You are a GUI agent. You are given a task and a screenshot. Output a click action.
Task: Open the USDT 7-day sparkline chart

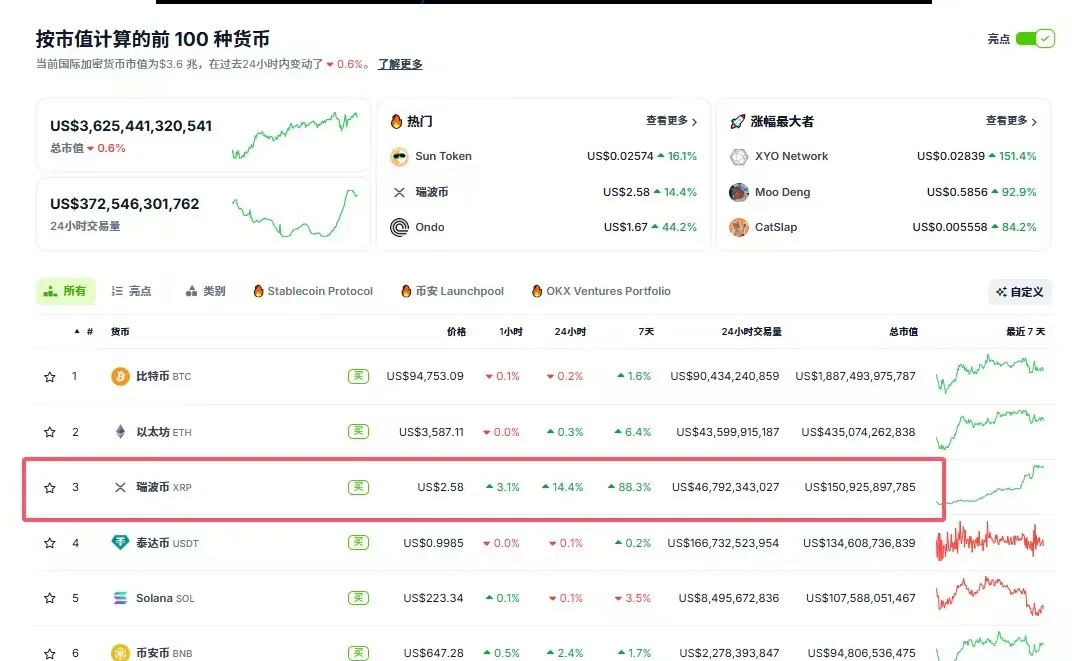[990, 541]
